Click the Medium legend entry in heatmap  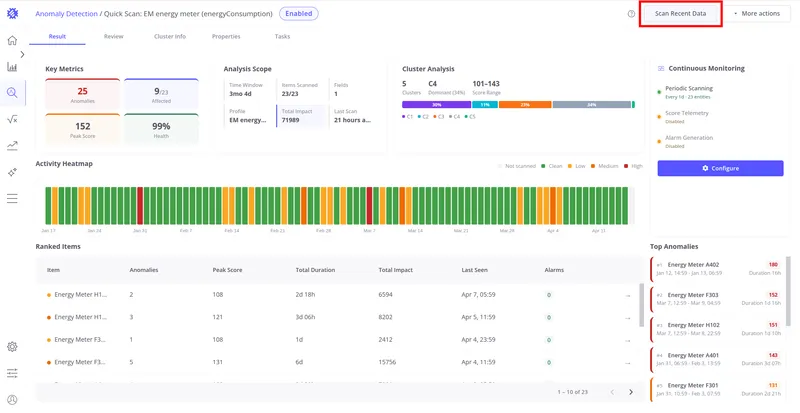pyautogui.click(x=604, y=166)
